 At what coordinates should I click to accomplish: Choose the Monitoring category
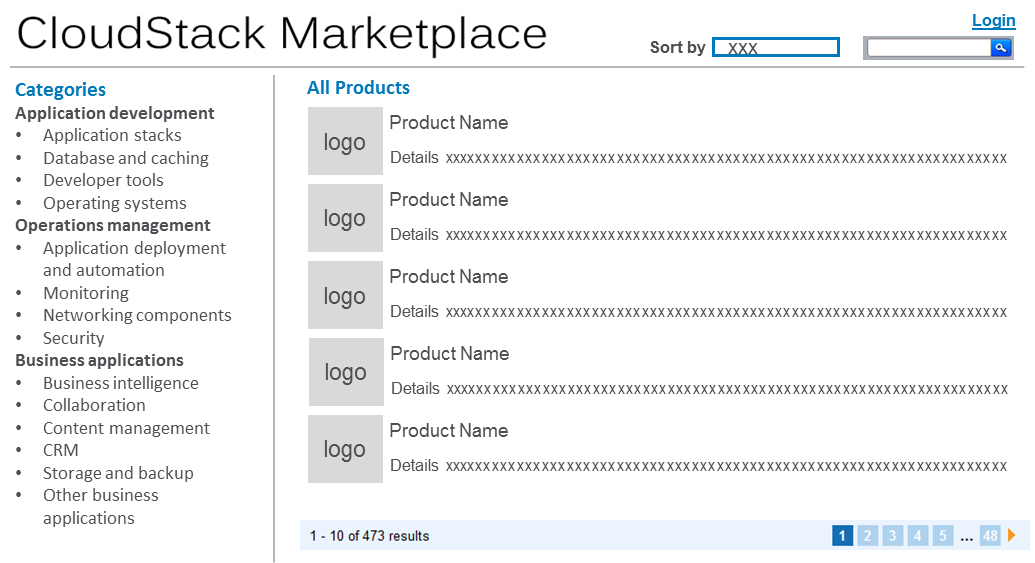[86, 293]
